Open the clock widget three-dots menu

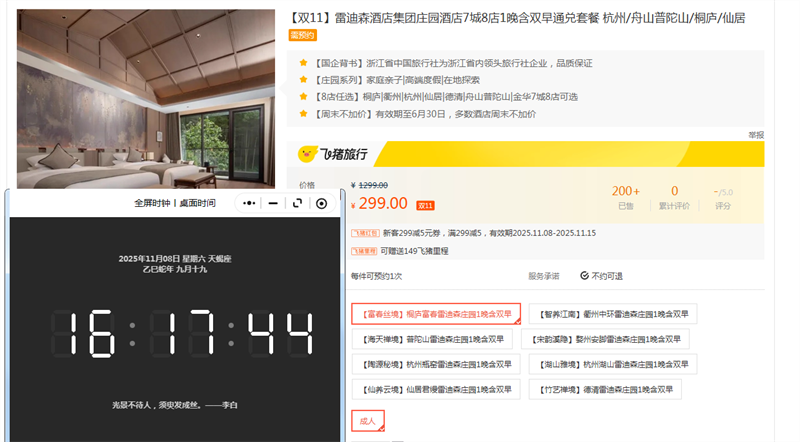pos(248,203)
